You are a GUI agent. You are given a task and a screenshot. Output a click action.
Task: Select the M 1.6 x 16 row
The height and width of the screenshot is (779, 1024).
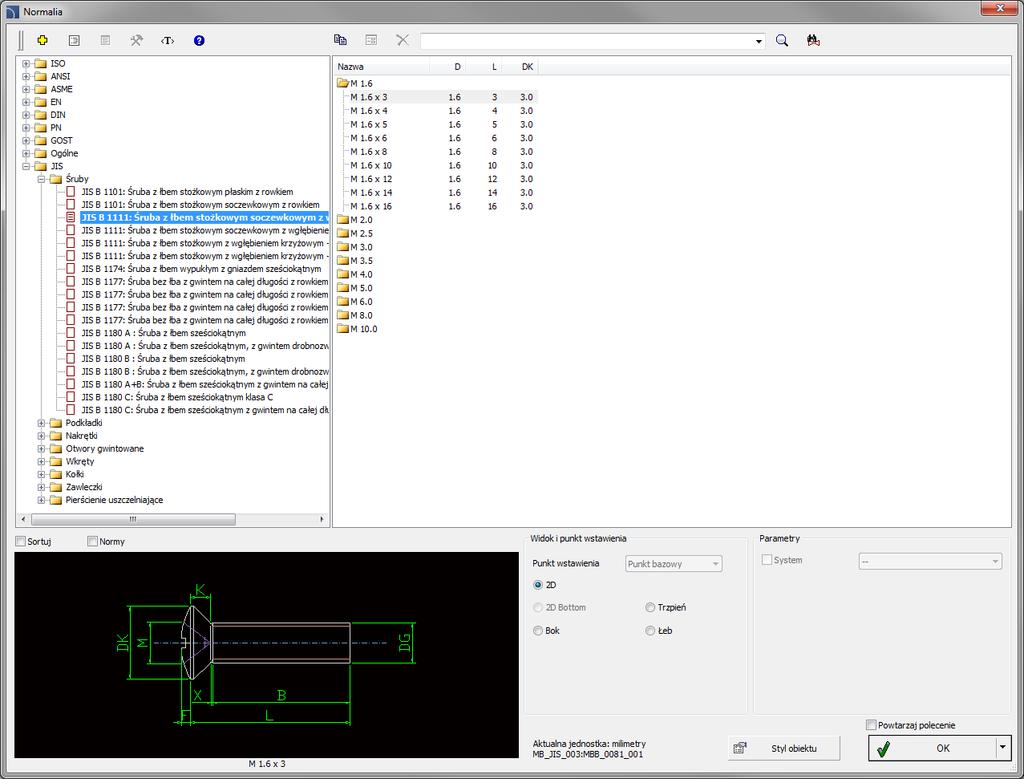coord(436,206)
